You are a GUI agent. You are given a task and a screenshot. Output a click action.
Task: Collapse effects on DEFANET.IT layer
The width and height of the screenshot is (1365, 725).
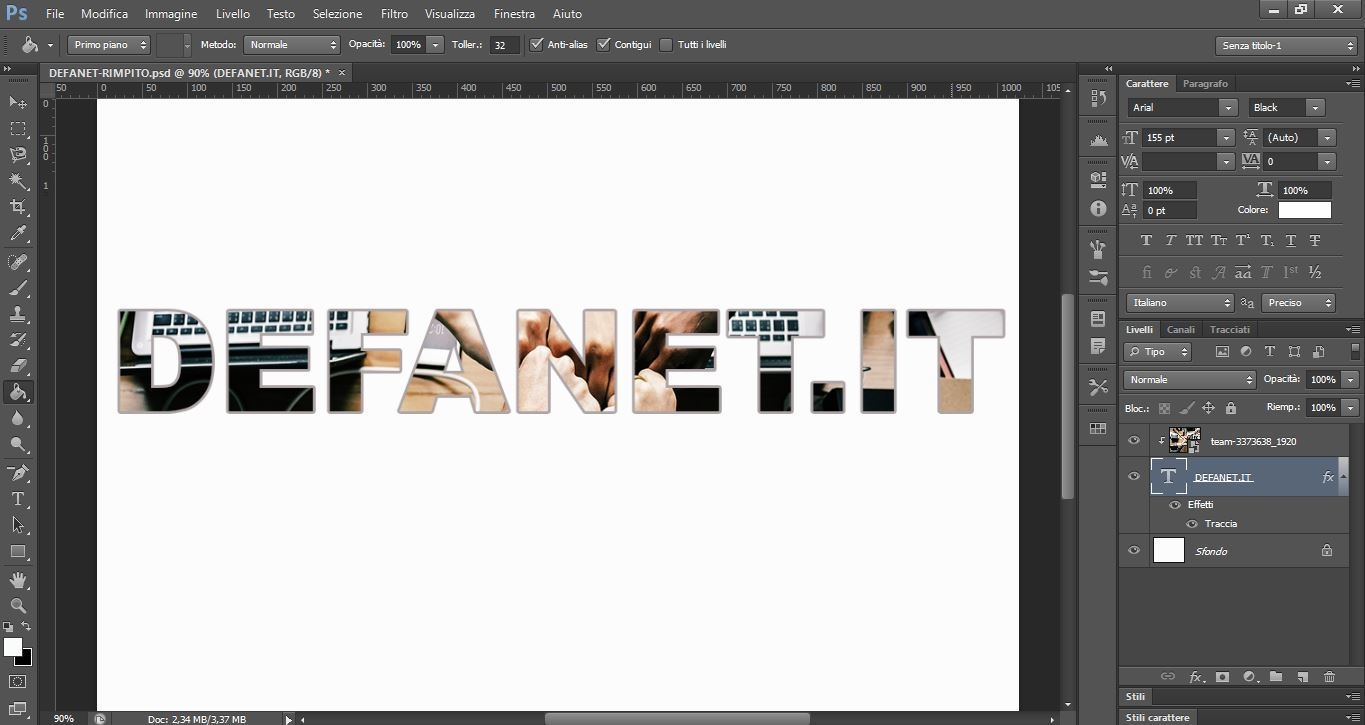1345,477
